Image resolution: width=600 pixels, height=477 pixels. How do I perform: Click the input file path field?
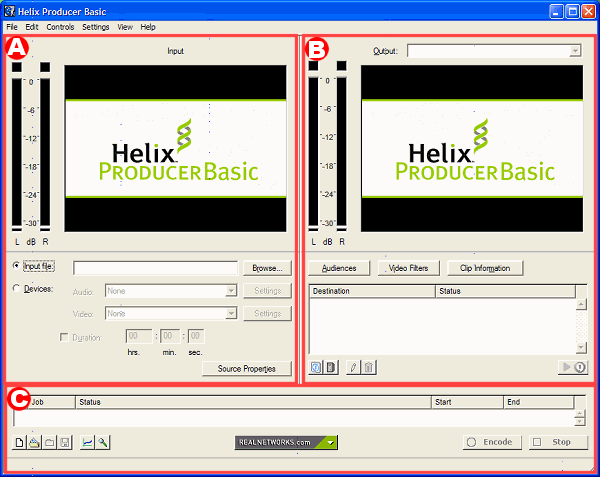coord(155,268)
